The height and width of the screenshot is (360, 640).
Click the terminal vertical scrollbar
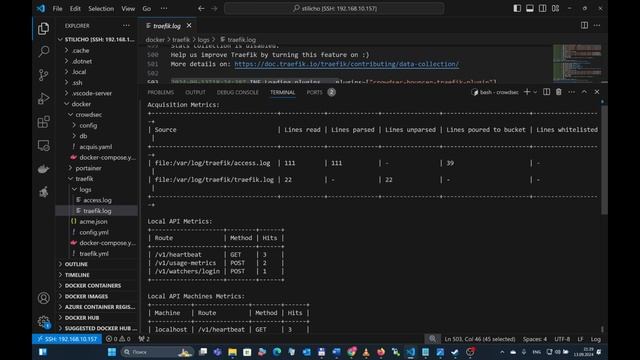[x=604, y=159]
